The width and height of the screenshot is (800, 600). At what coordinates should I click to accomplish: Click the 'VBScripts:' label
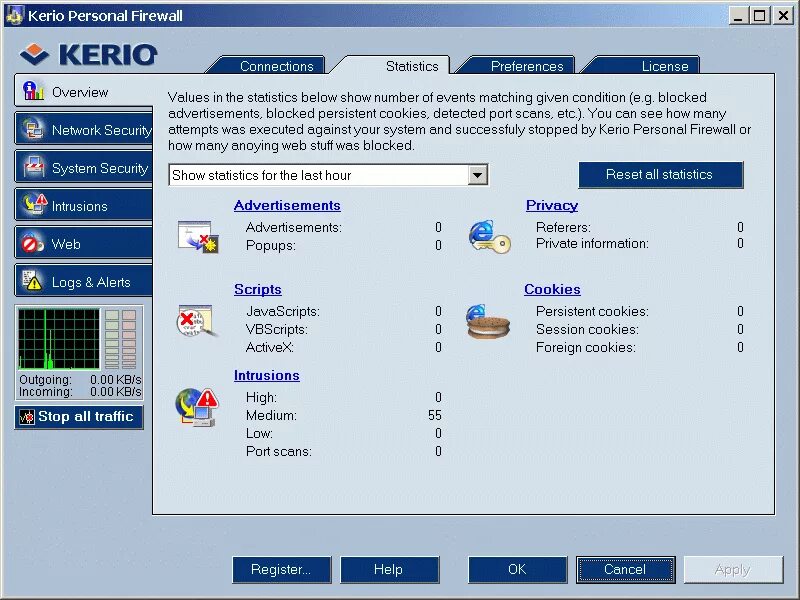pyautogui.click(x=277, y=329)
